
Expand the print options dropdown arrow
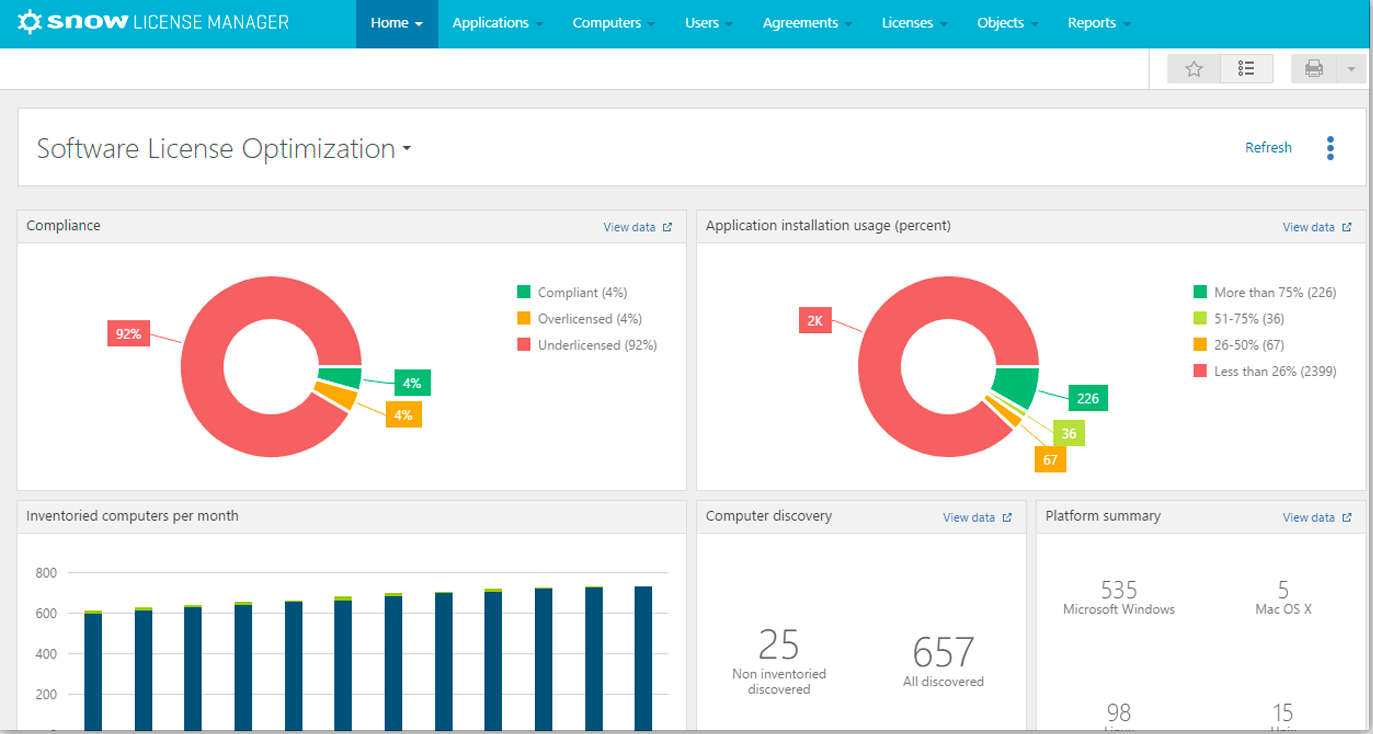pyautogui.click(x=1351, y=69)
